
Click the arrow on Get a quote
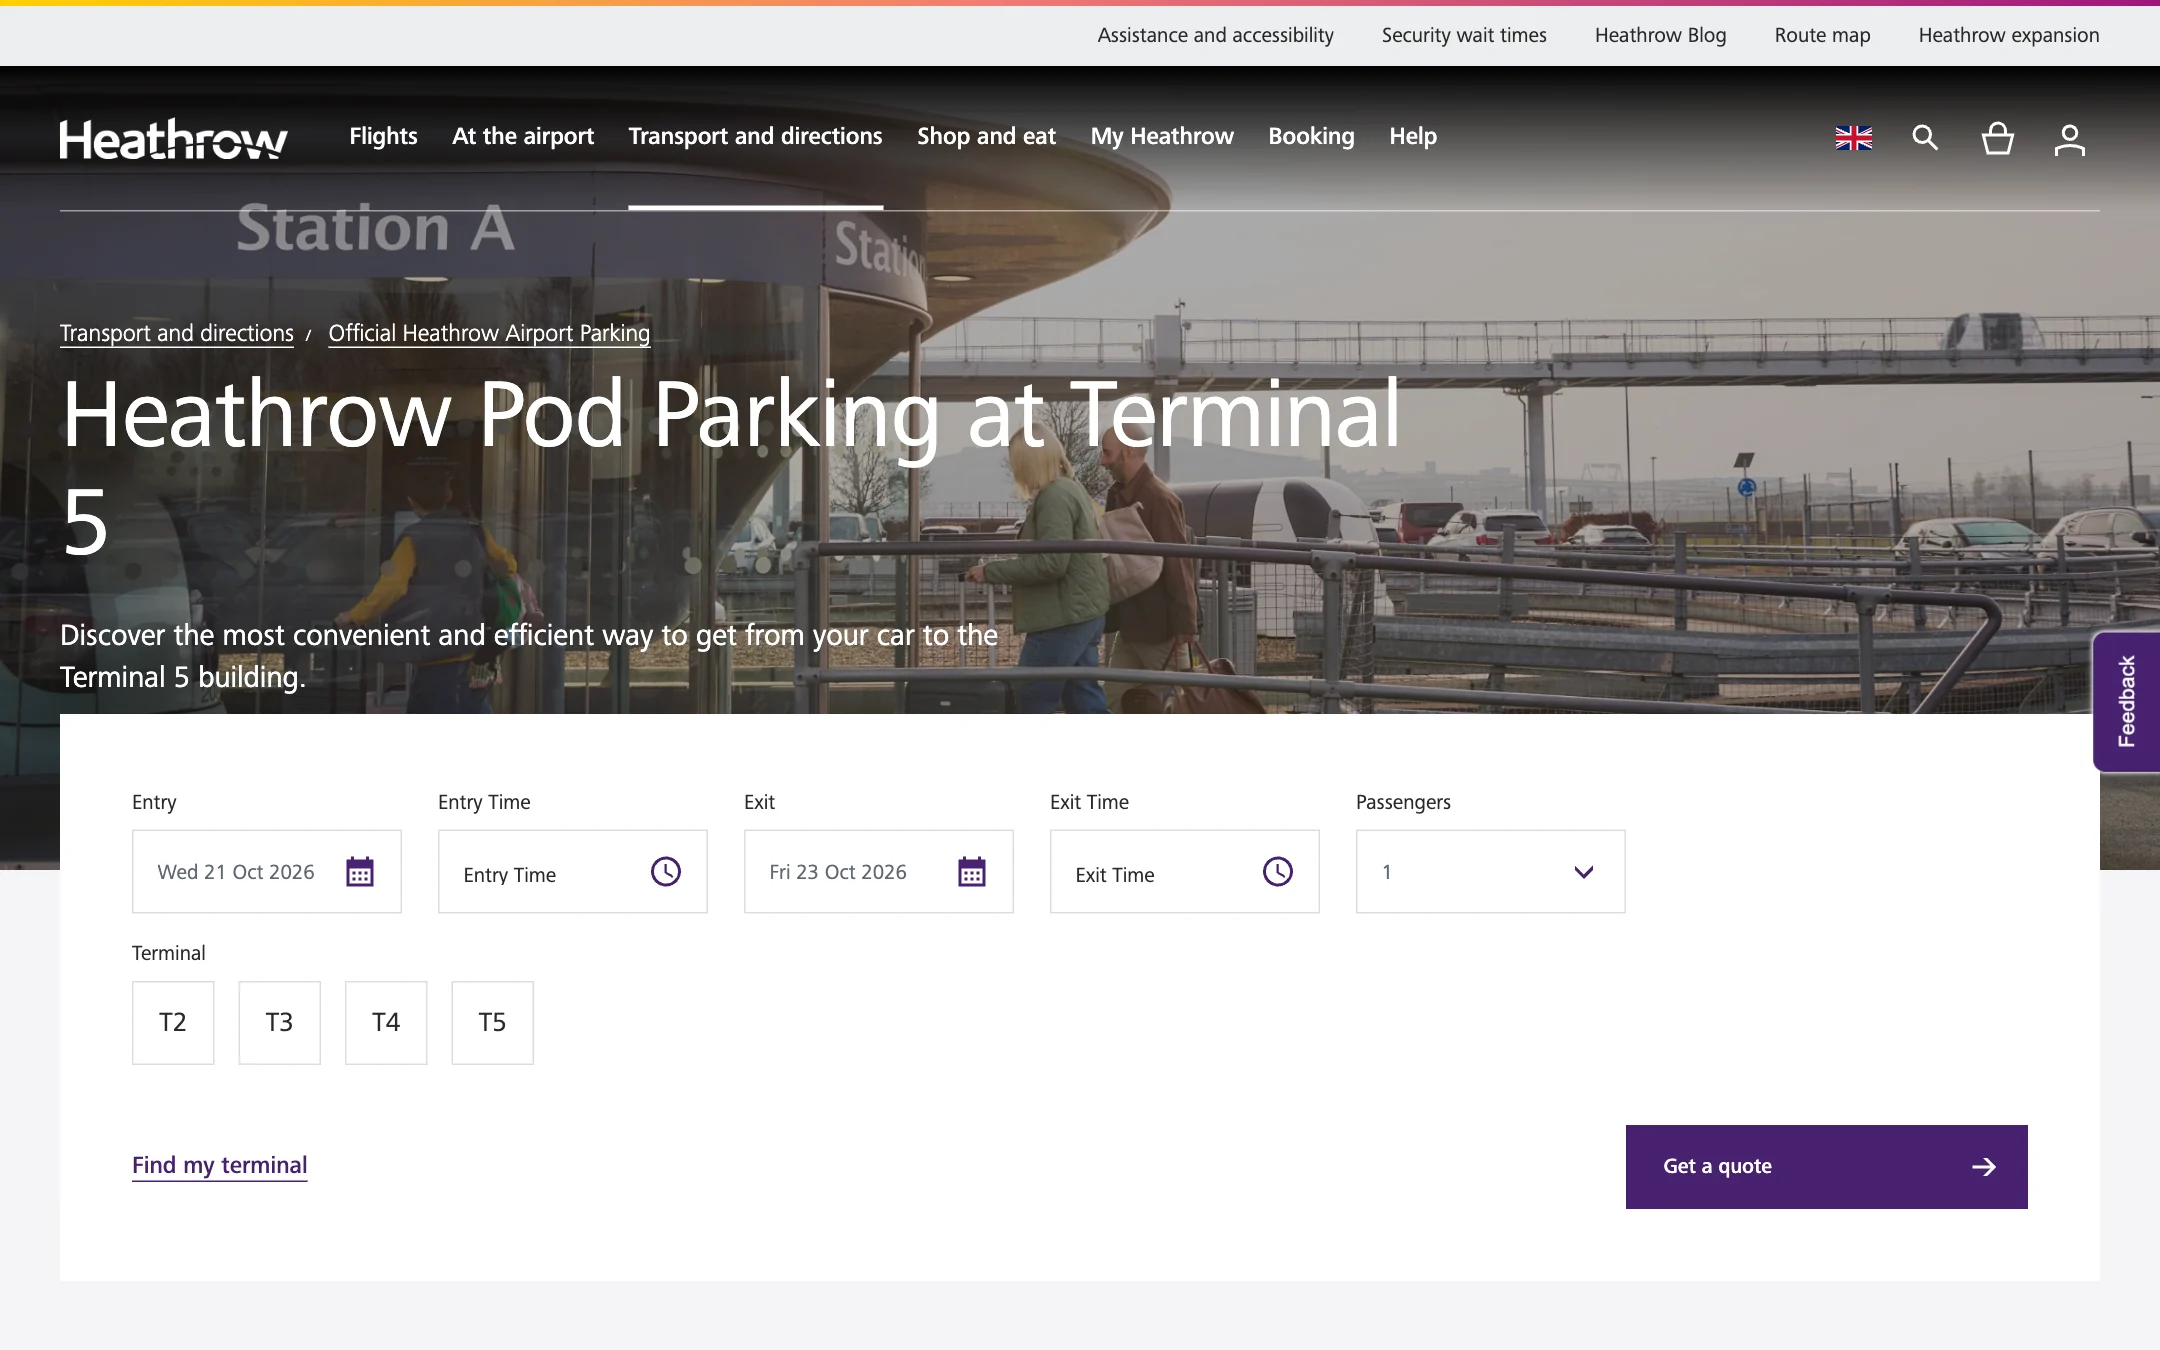click(x=1984, y=1167)
